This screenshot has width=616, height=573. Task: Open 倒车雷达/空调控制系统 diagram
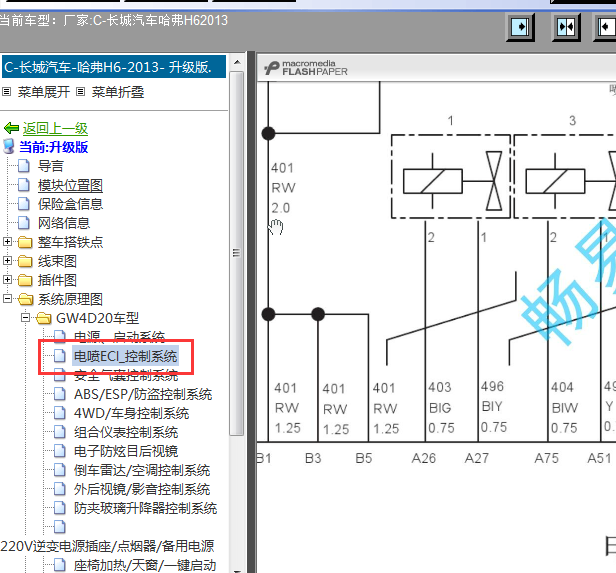pyautogui.click(x=142, y=470)
